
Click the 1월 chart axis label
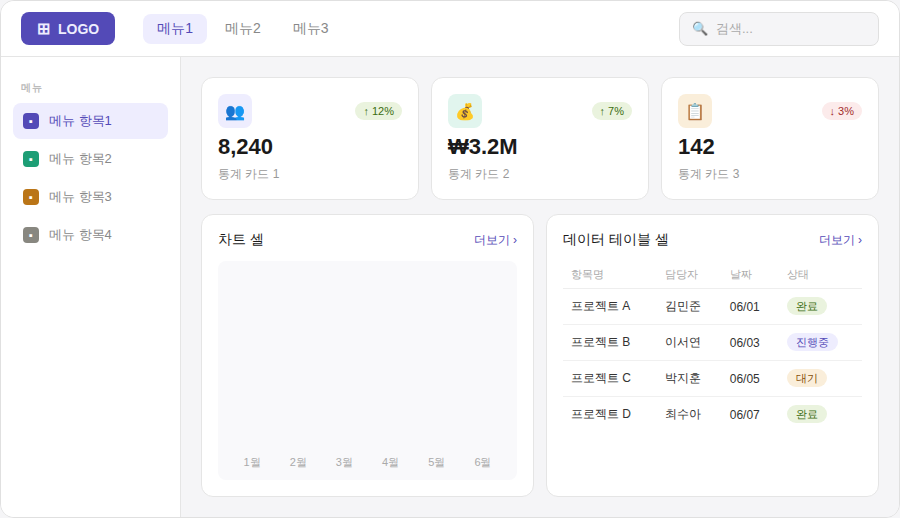[x=251, y=462]
